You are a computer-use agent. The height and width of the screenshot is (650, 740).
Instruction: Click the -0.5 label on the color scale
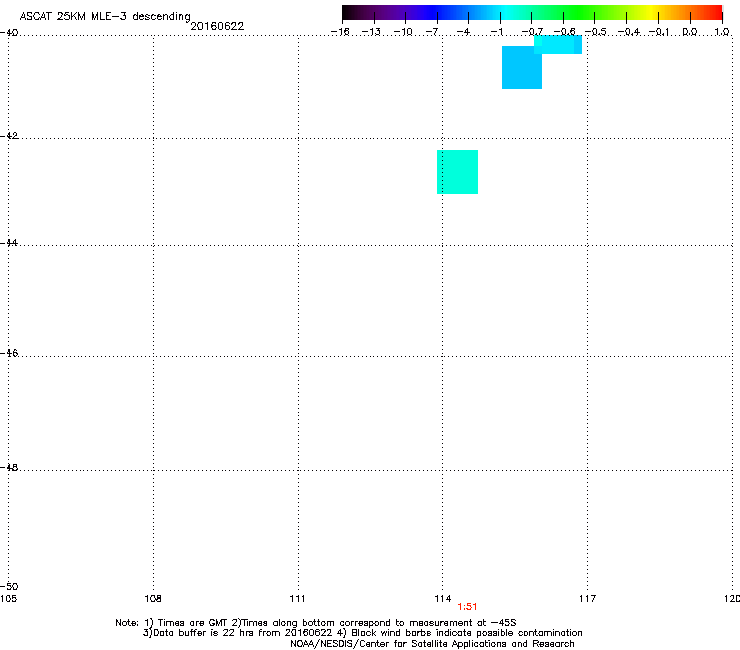coord(596,32)
